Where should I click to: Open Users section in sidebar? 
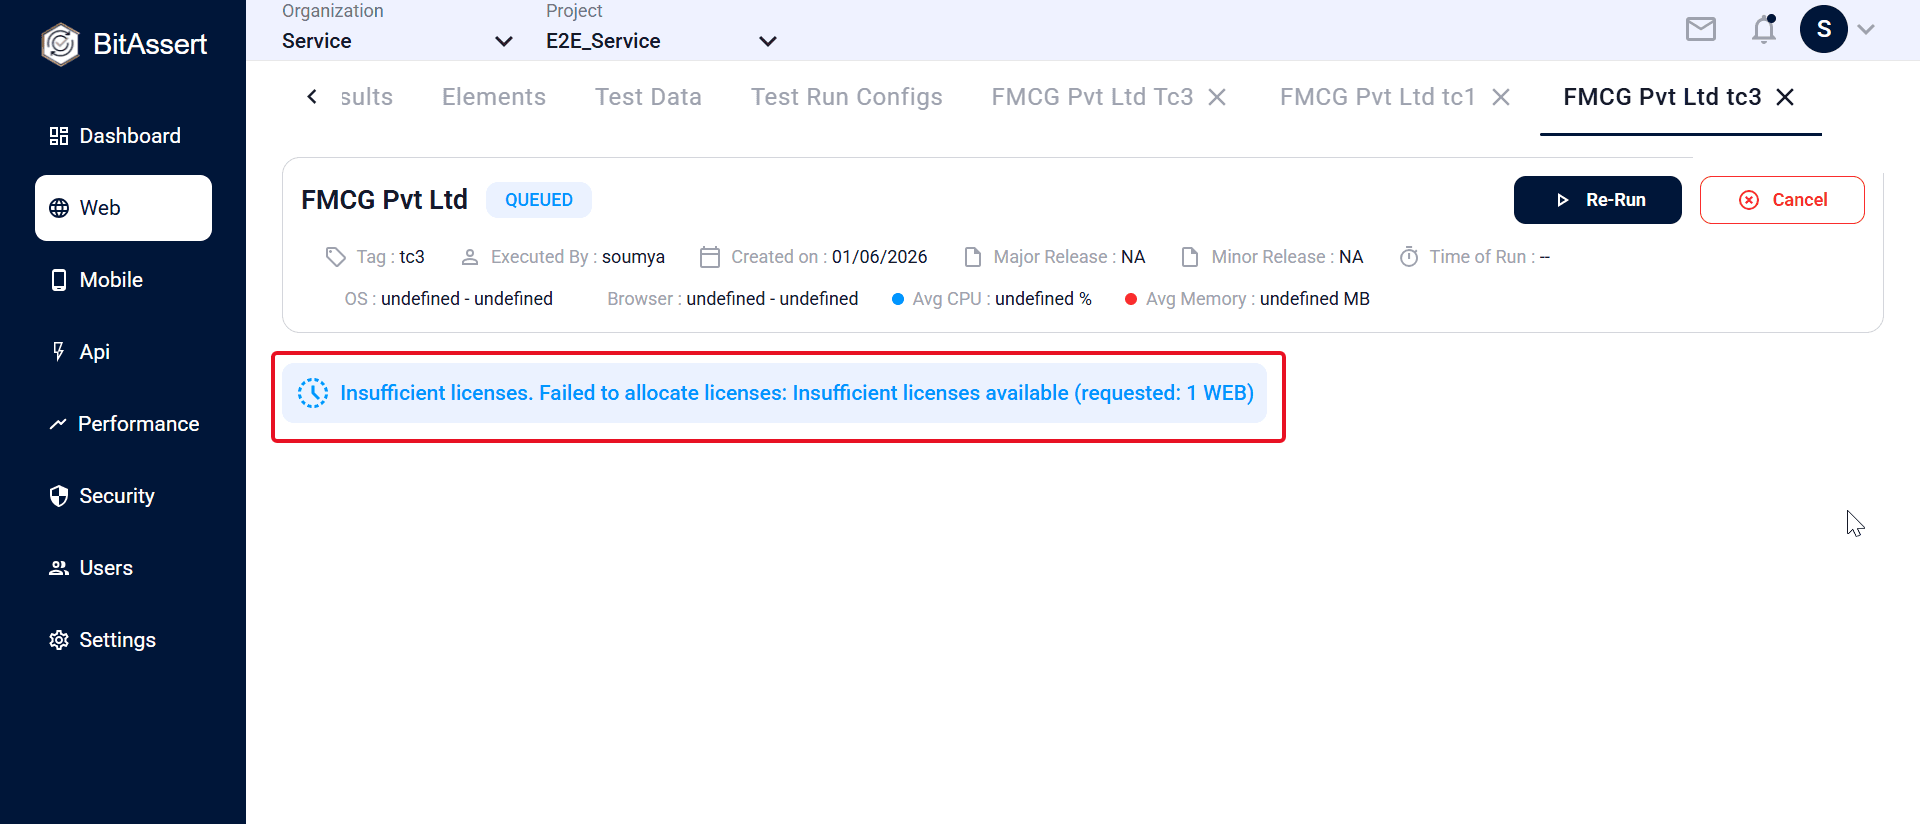123,568
